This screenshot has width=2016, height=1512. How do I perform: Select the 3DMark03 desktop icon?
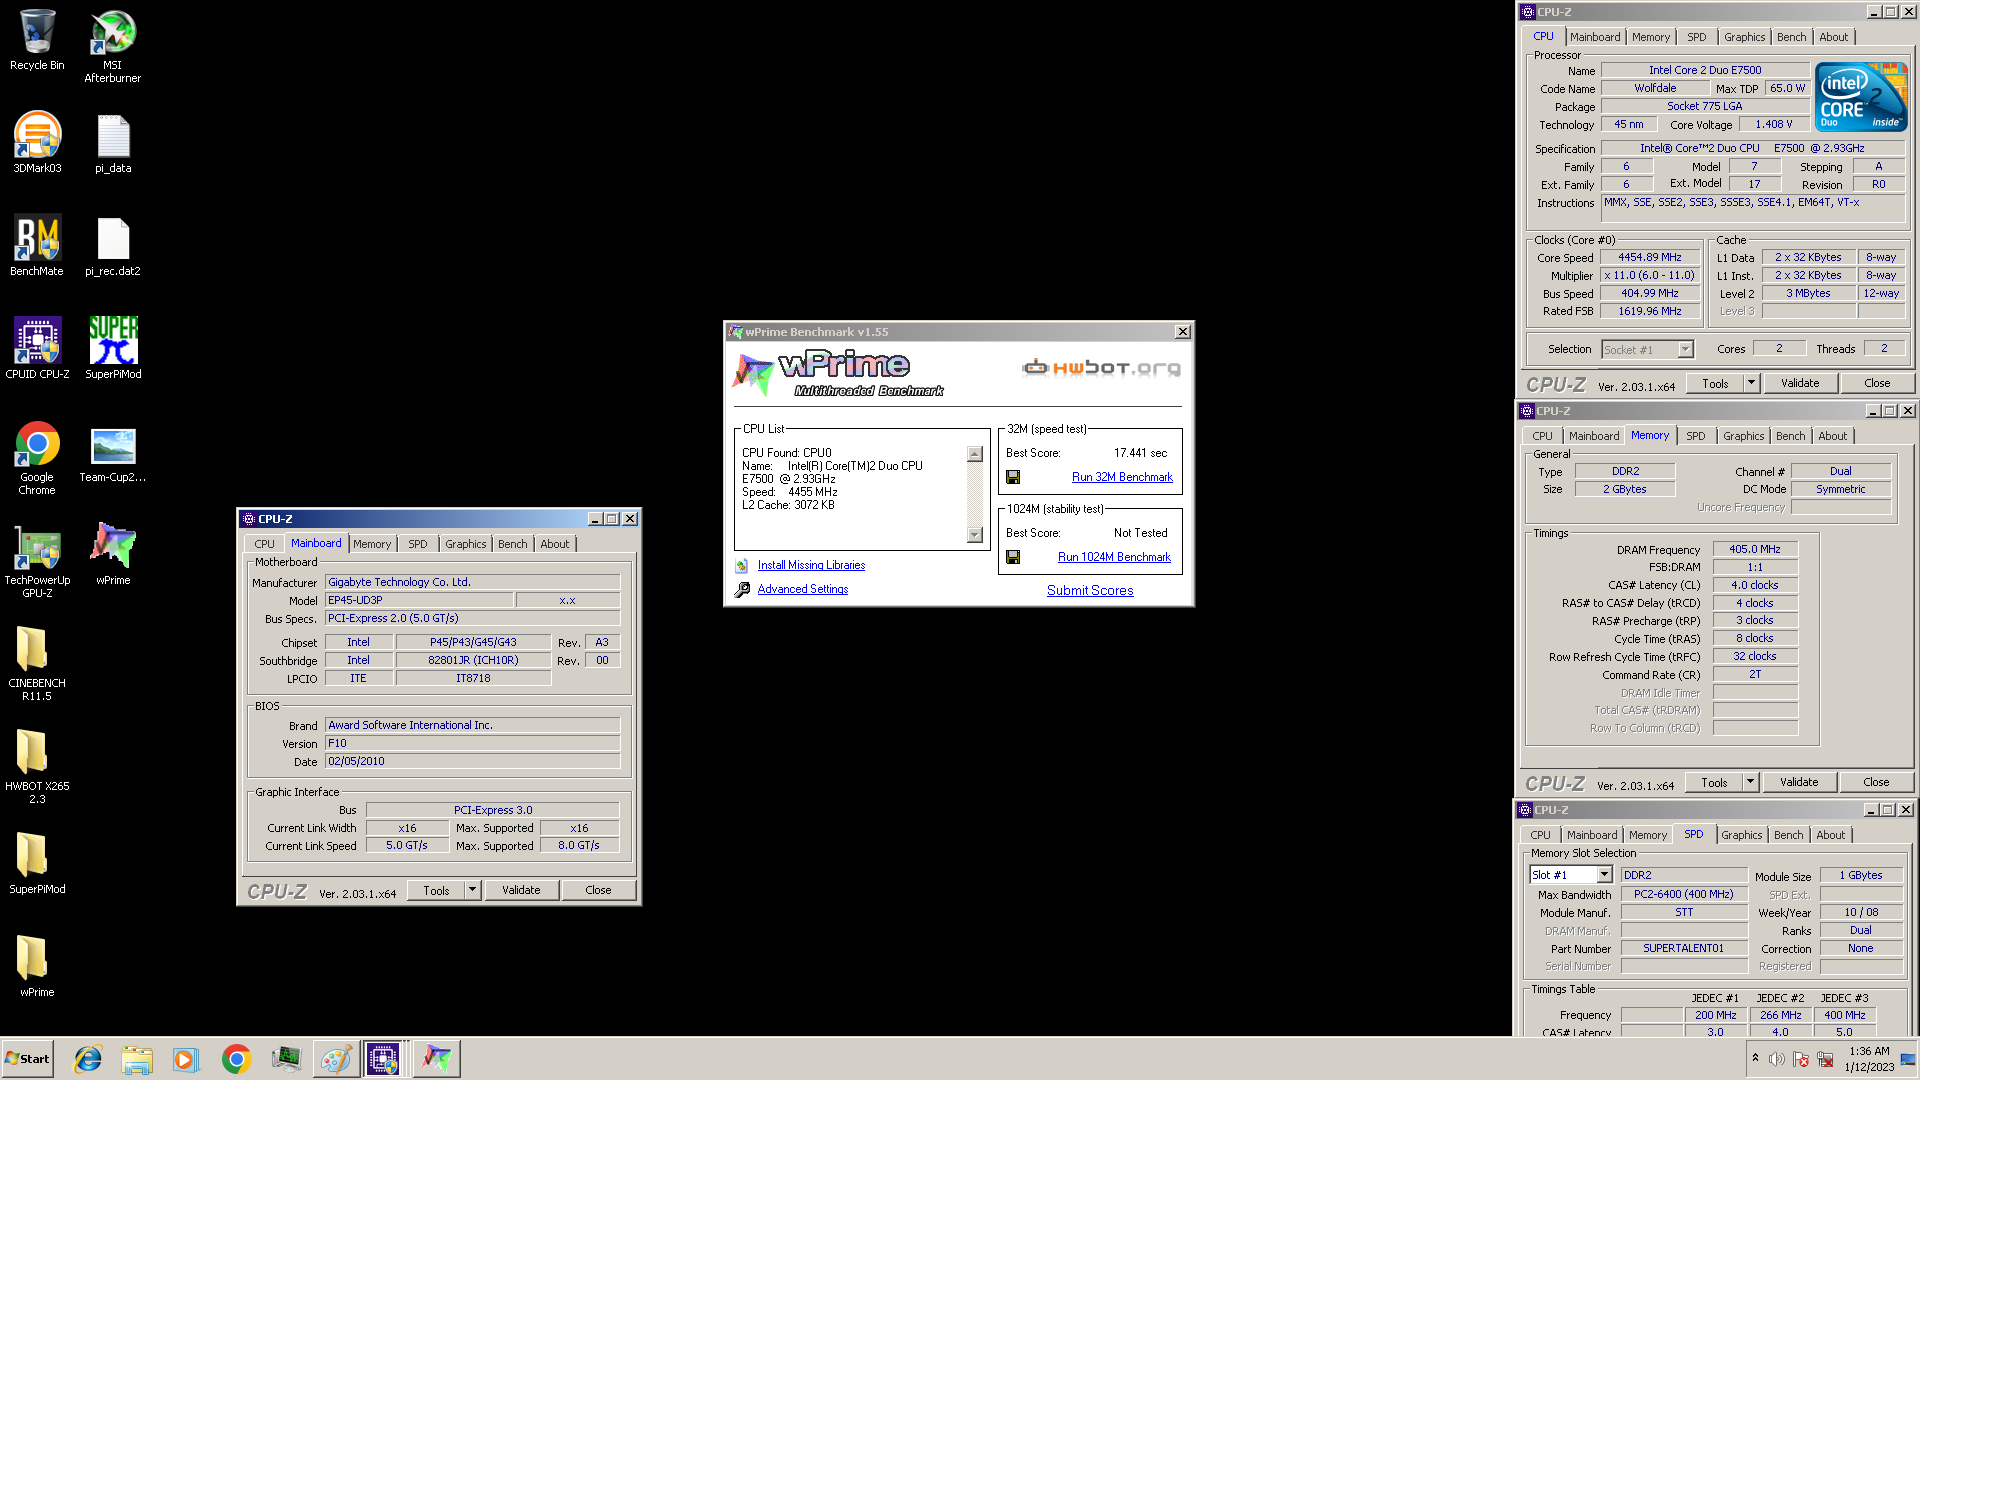coord(37,142)
